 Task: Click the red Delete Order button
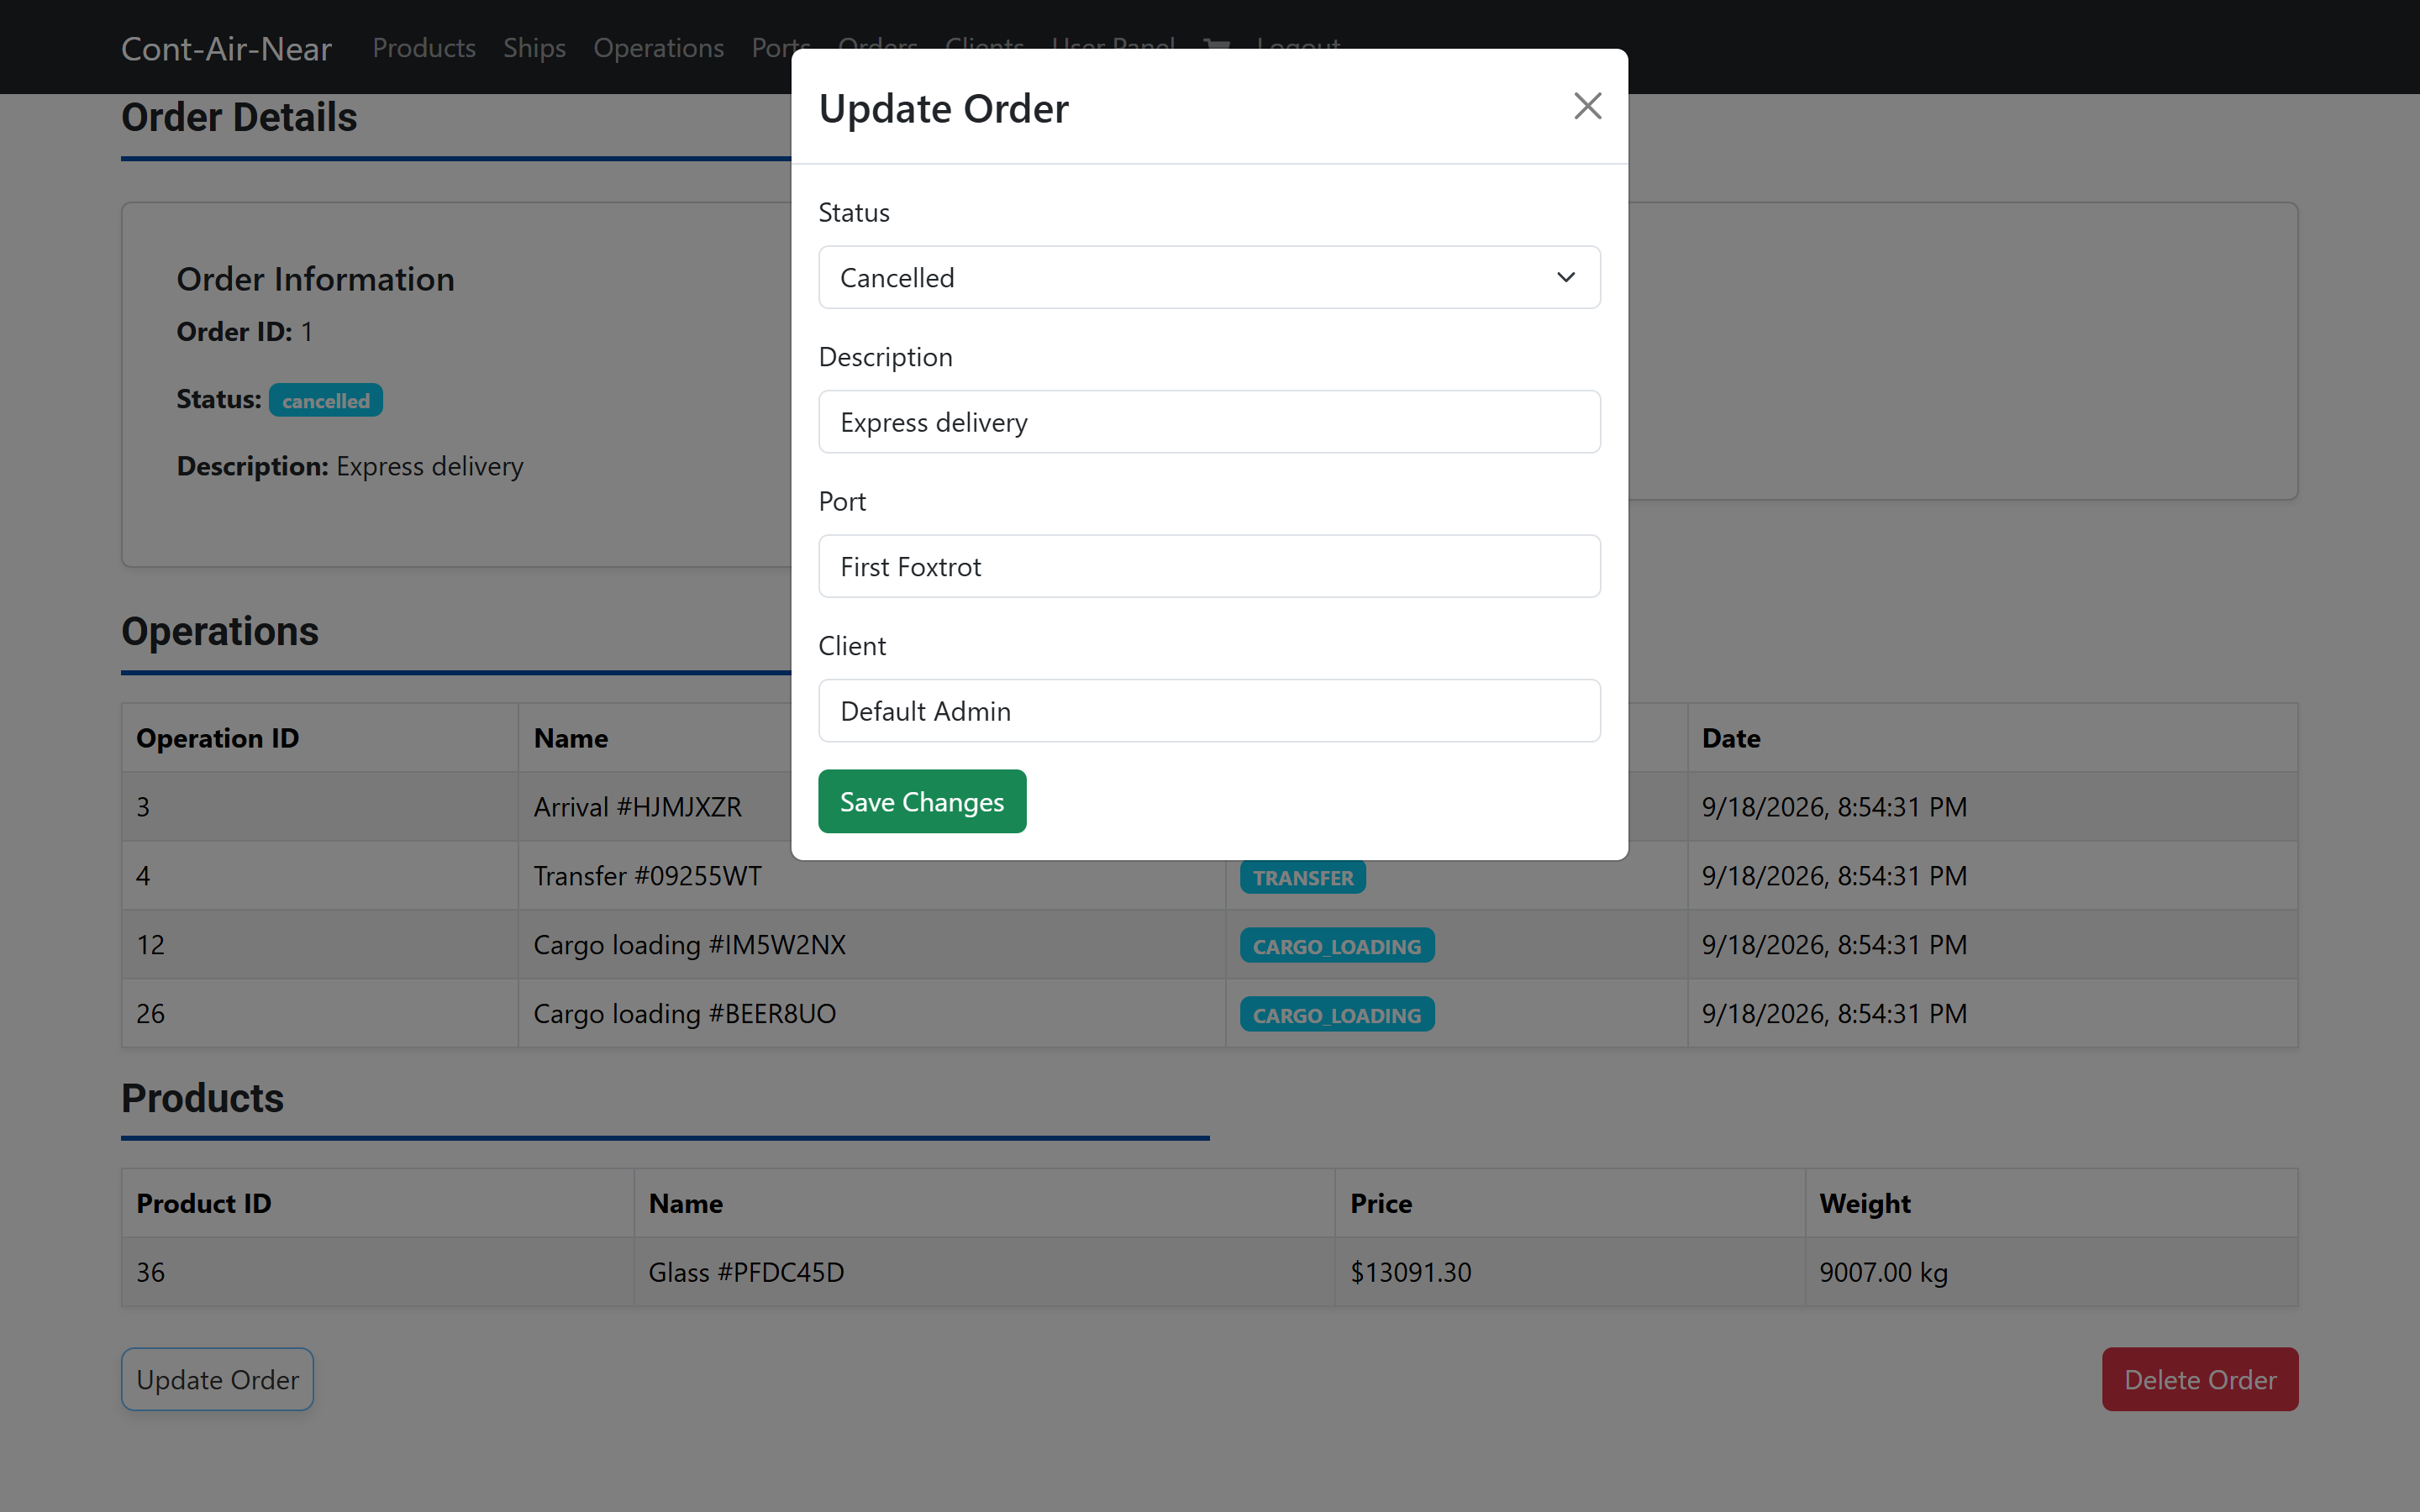[2200, 1379]
